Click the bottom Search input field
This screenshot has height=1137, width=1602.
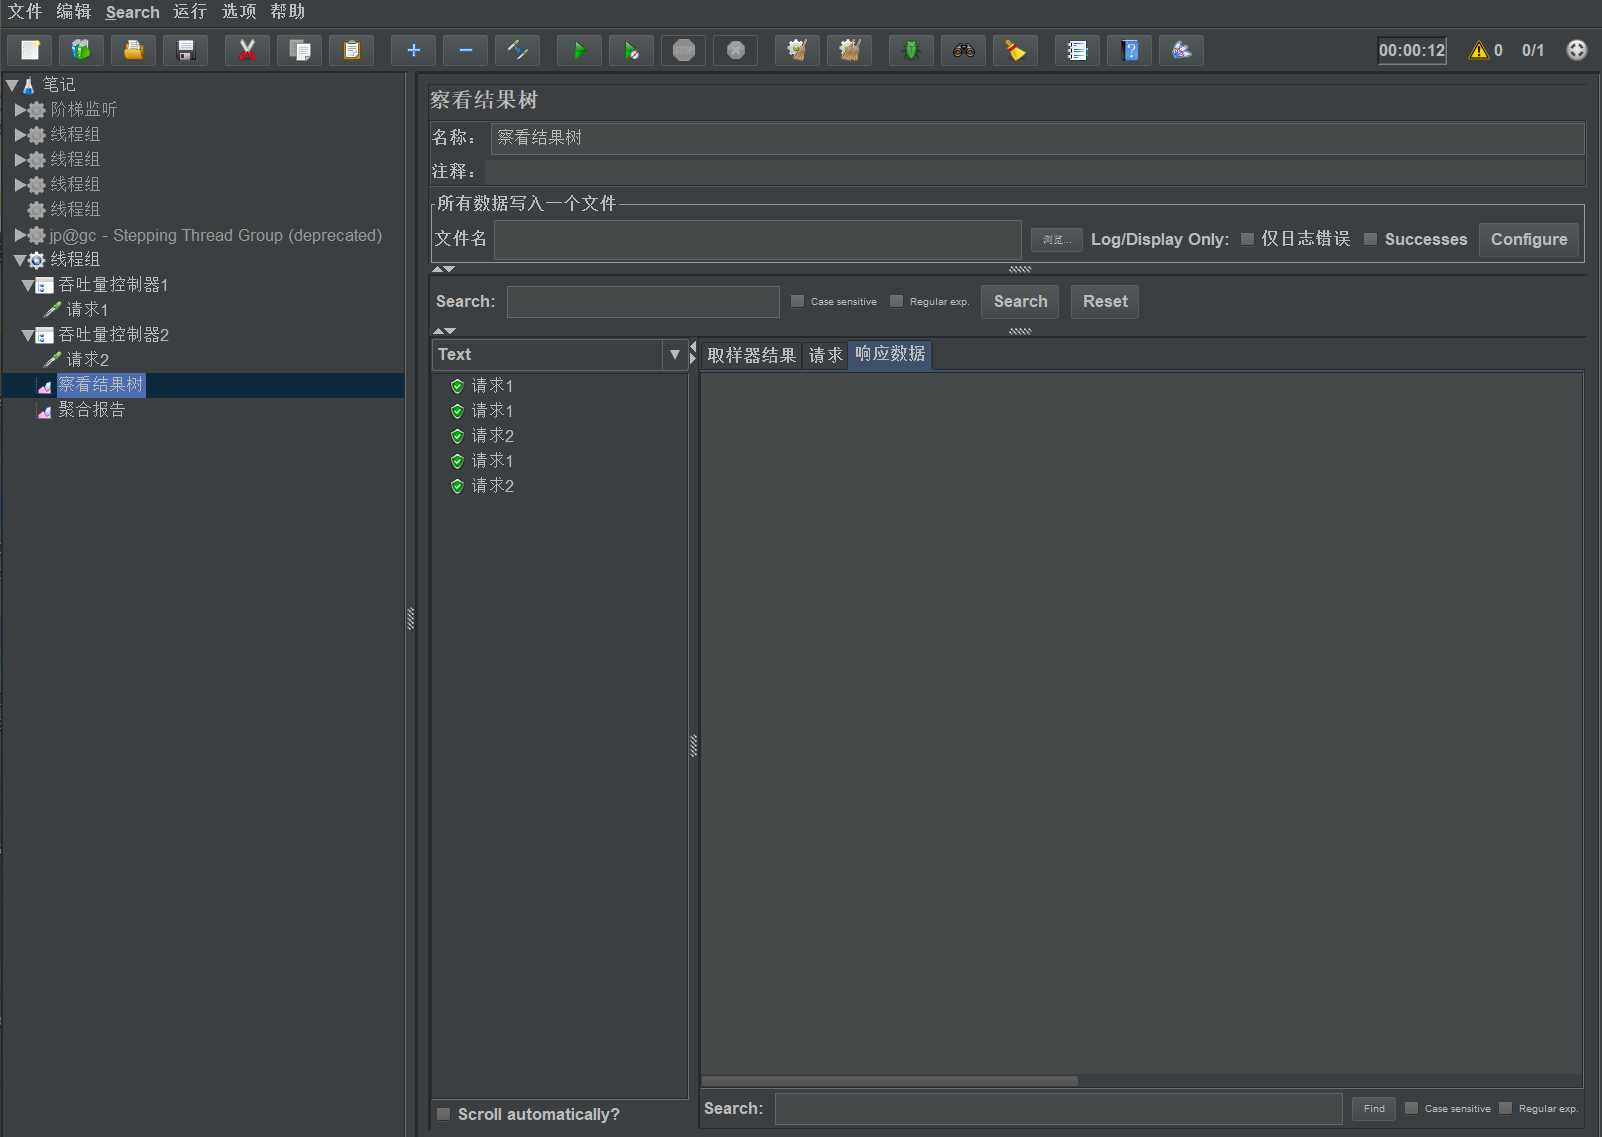point(1058,1108)
